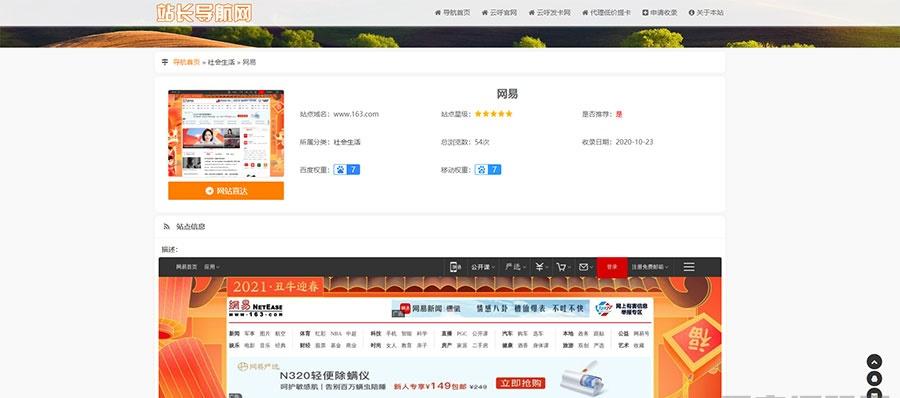
Task: Open the 云呼发卡网 top menu item
Action: [549, 13]
